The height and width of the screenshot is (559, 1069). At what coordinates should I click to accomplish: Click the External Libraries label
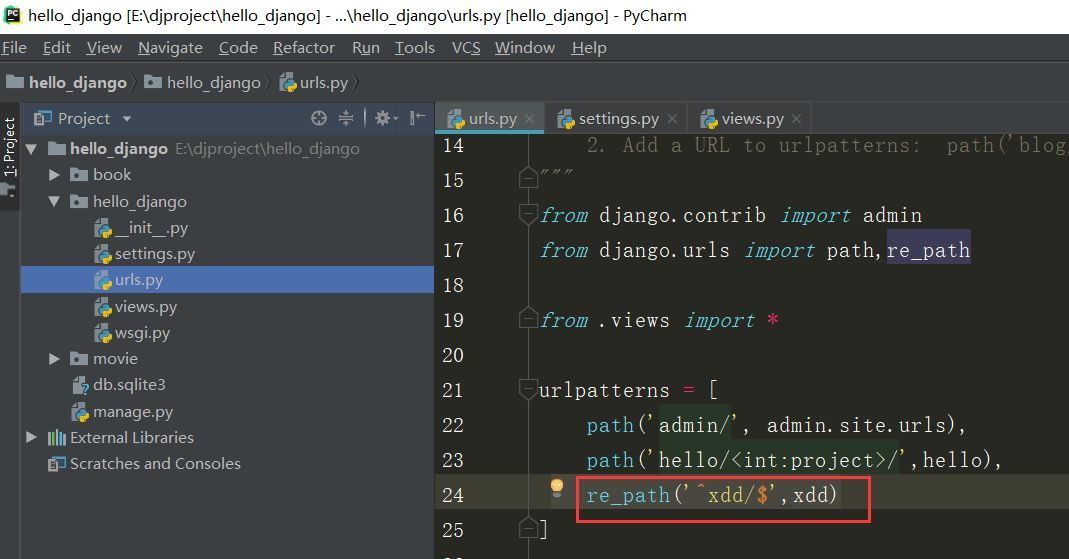click(x=132, y=438)
